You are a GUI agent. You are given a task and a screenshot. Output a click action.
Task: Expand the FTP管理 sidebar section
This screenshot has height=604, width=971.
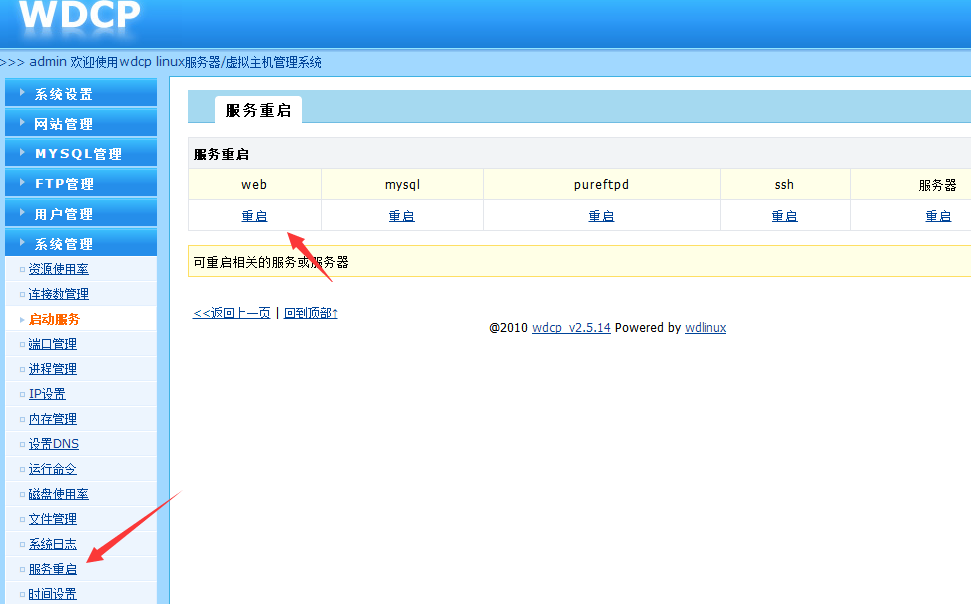(x=81, y=183)
